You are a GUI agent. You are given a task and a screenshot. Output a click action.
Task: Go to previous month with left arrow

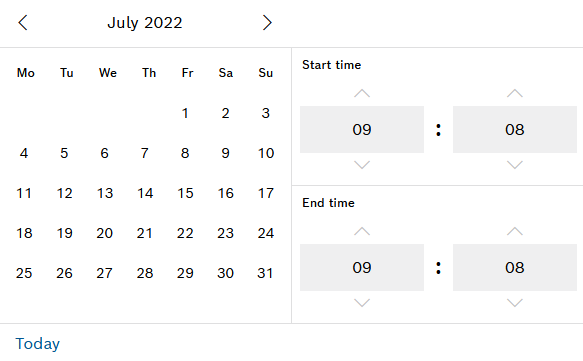pos(23,23)
